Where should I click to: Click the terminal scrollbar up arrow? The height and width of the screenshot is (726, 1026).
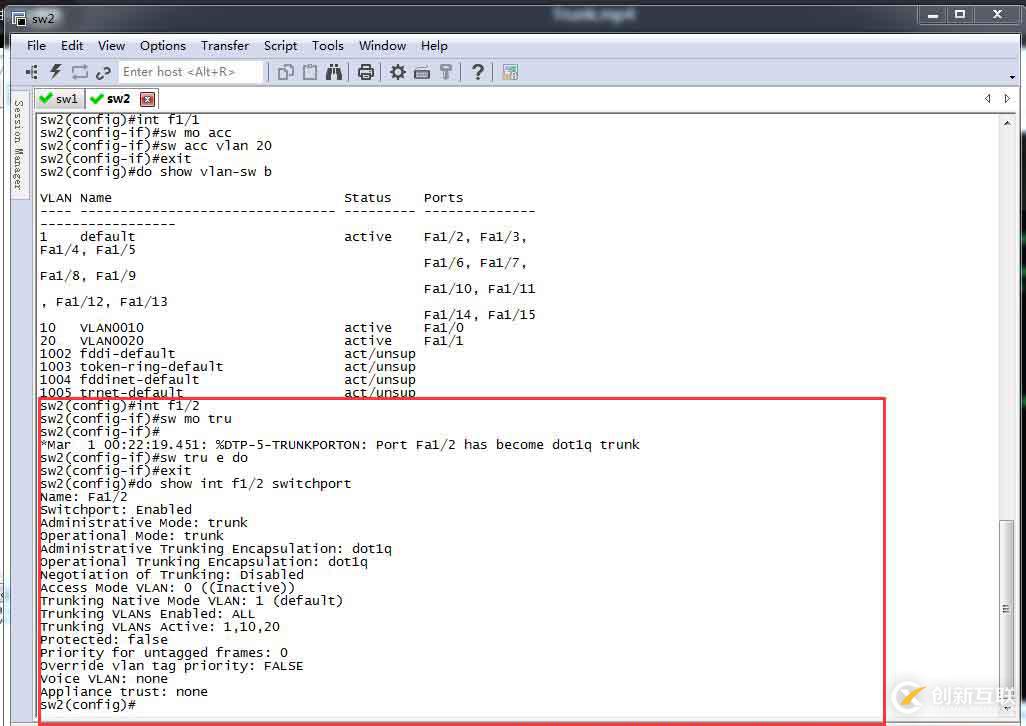click(x=1006, y=122)
